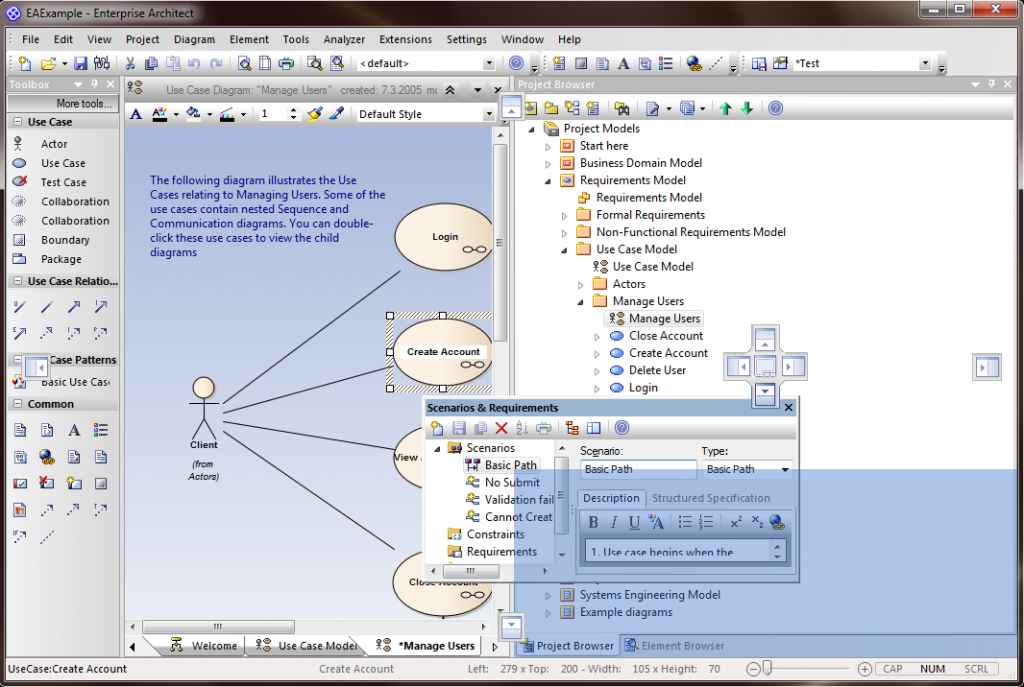Expand the Actors folder in Project Browser
The width and height of the screenshot is (1024, 687).
pyautogui.click(x=580, y=284)
